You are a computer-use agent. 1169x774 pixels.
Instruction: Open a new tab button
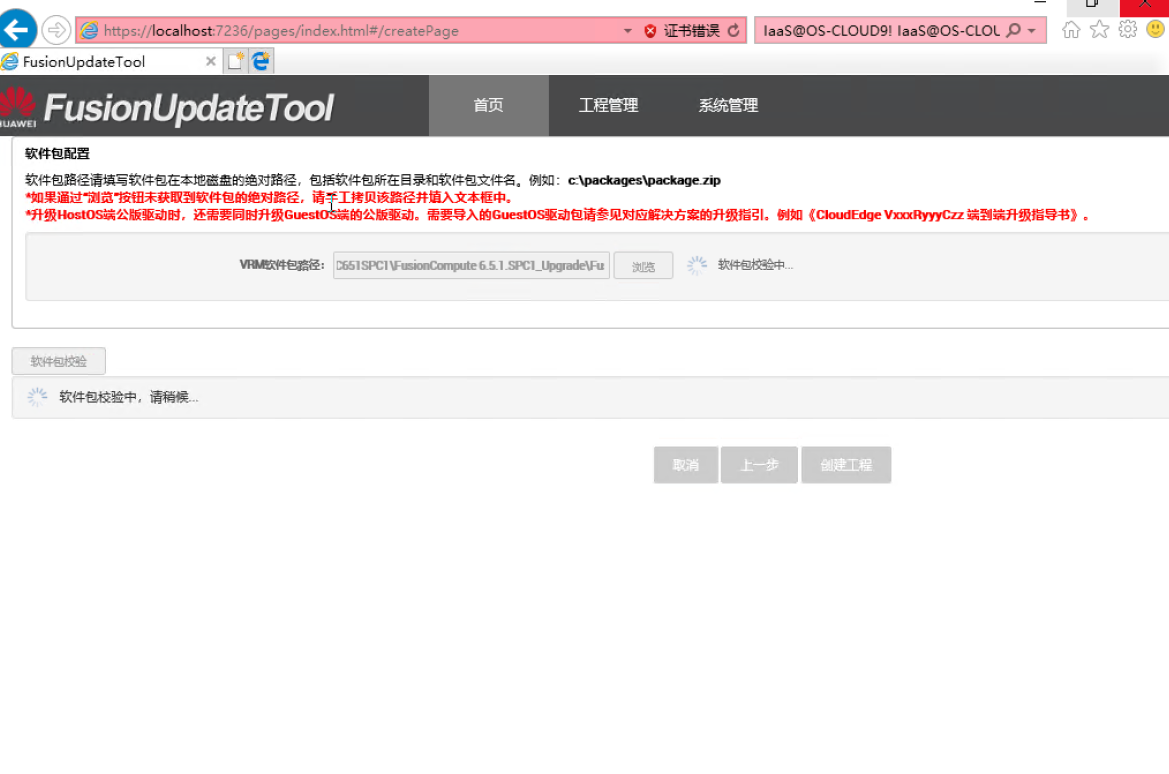point(236,61)
